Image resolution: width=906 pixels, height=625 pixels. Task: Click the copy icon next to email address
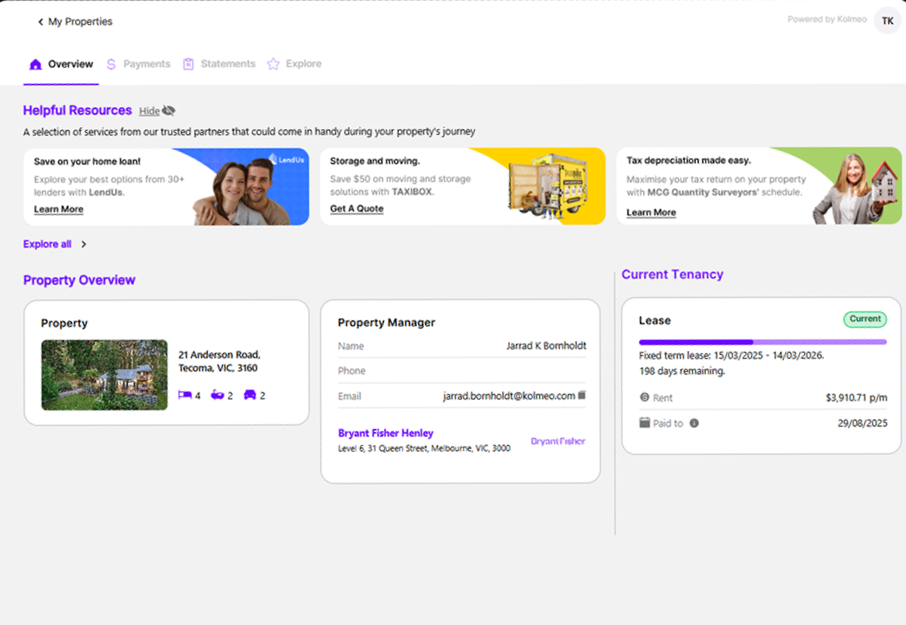pyautogui.click(x=582, y=395)
